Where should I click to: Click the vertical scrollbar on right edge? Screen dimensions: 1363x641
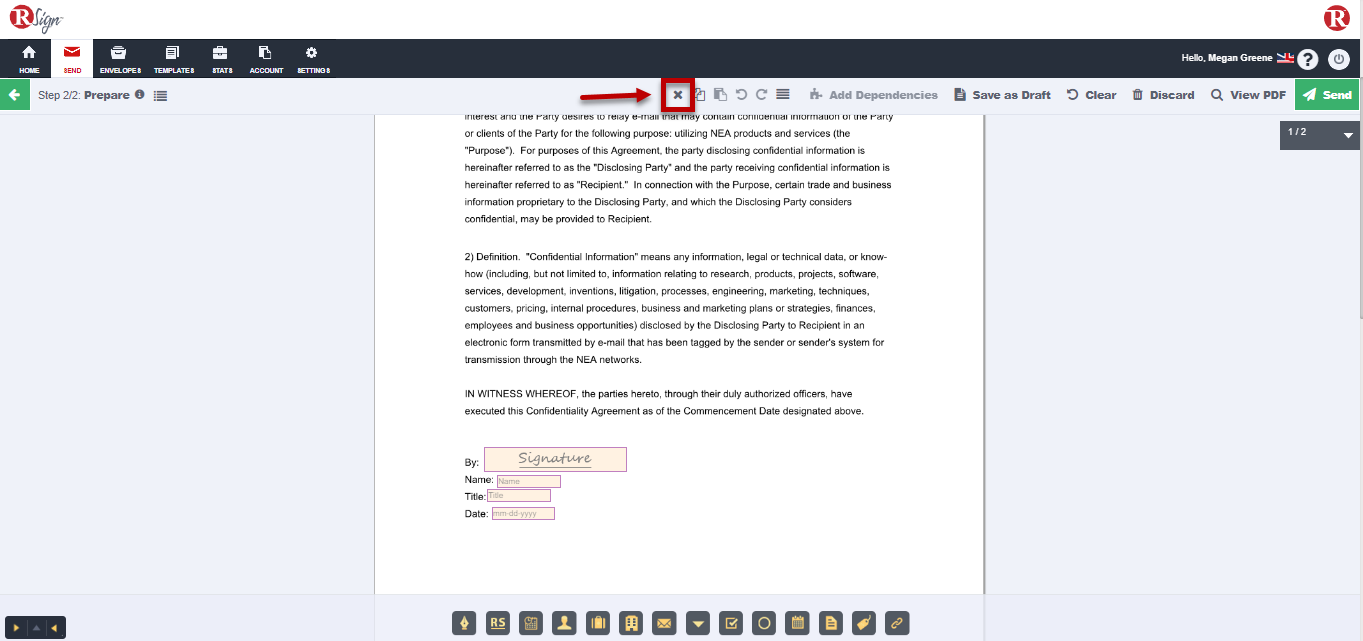pyautogui.click(x=1357, y=200)
